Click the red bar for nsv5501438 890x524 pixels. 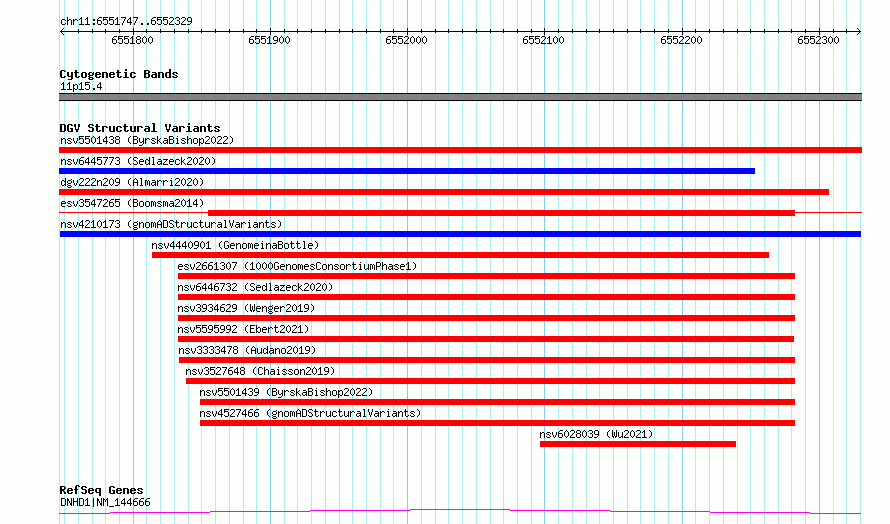click(x=460, y=150)
